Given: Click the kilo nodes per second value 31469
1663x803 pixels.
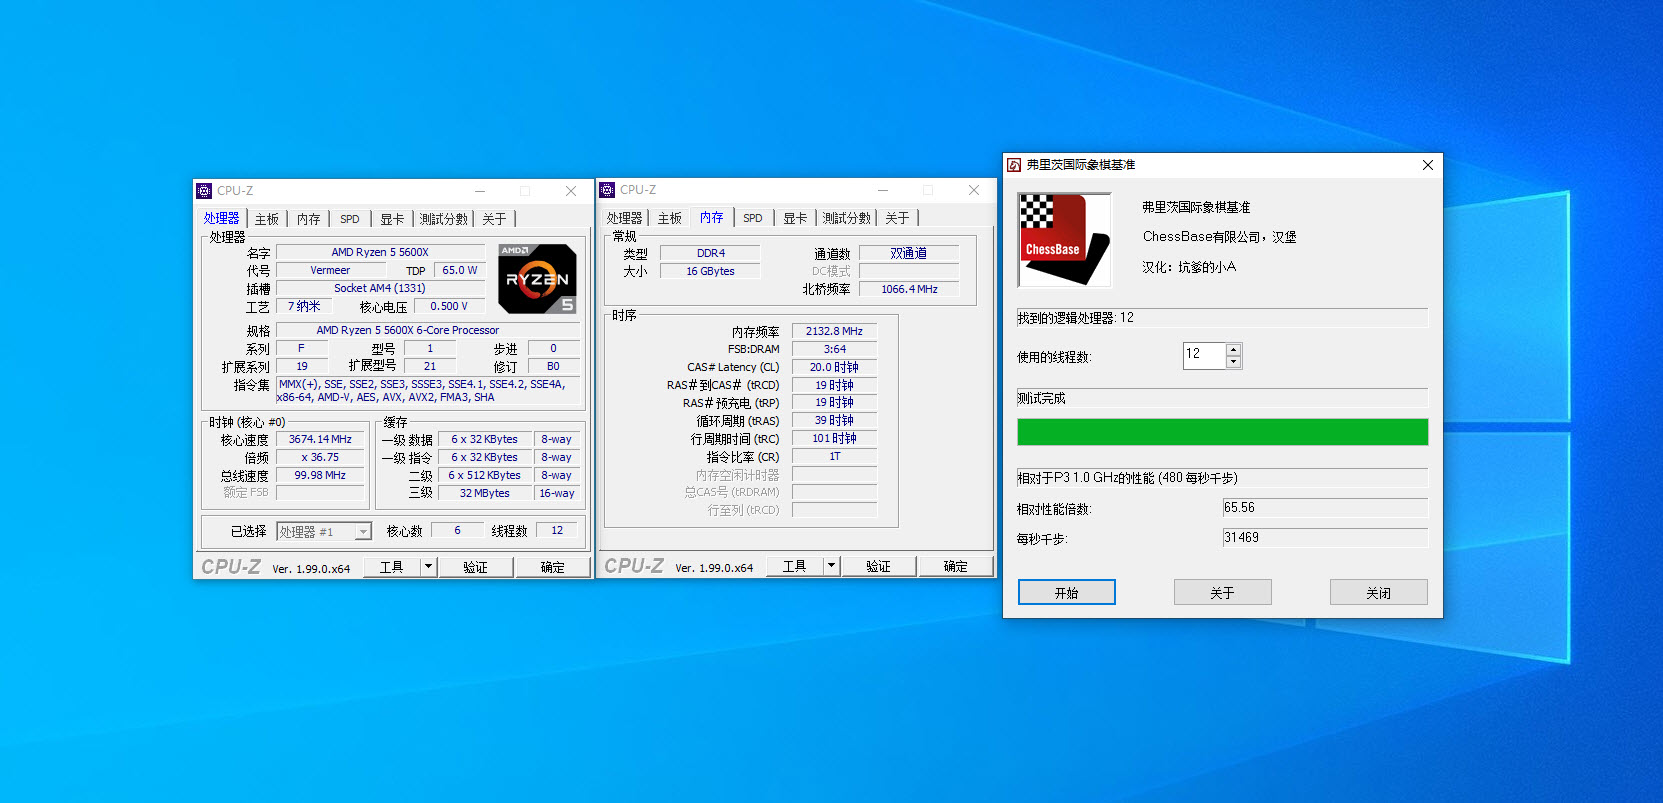Looking at the screenshot, I should coord(1325,538).
